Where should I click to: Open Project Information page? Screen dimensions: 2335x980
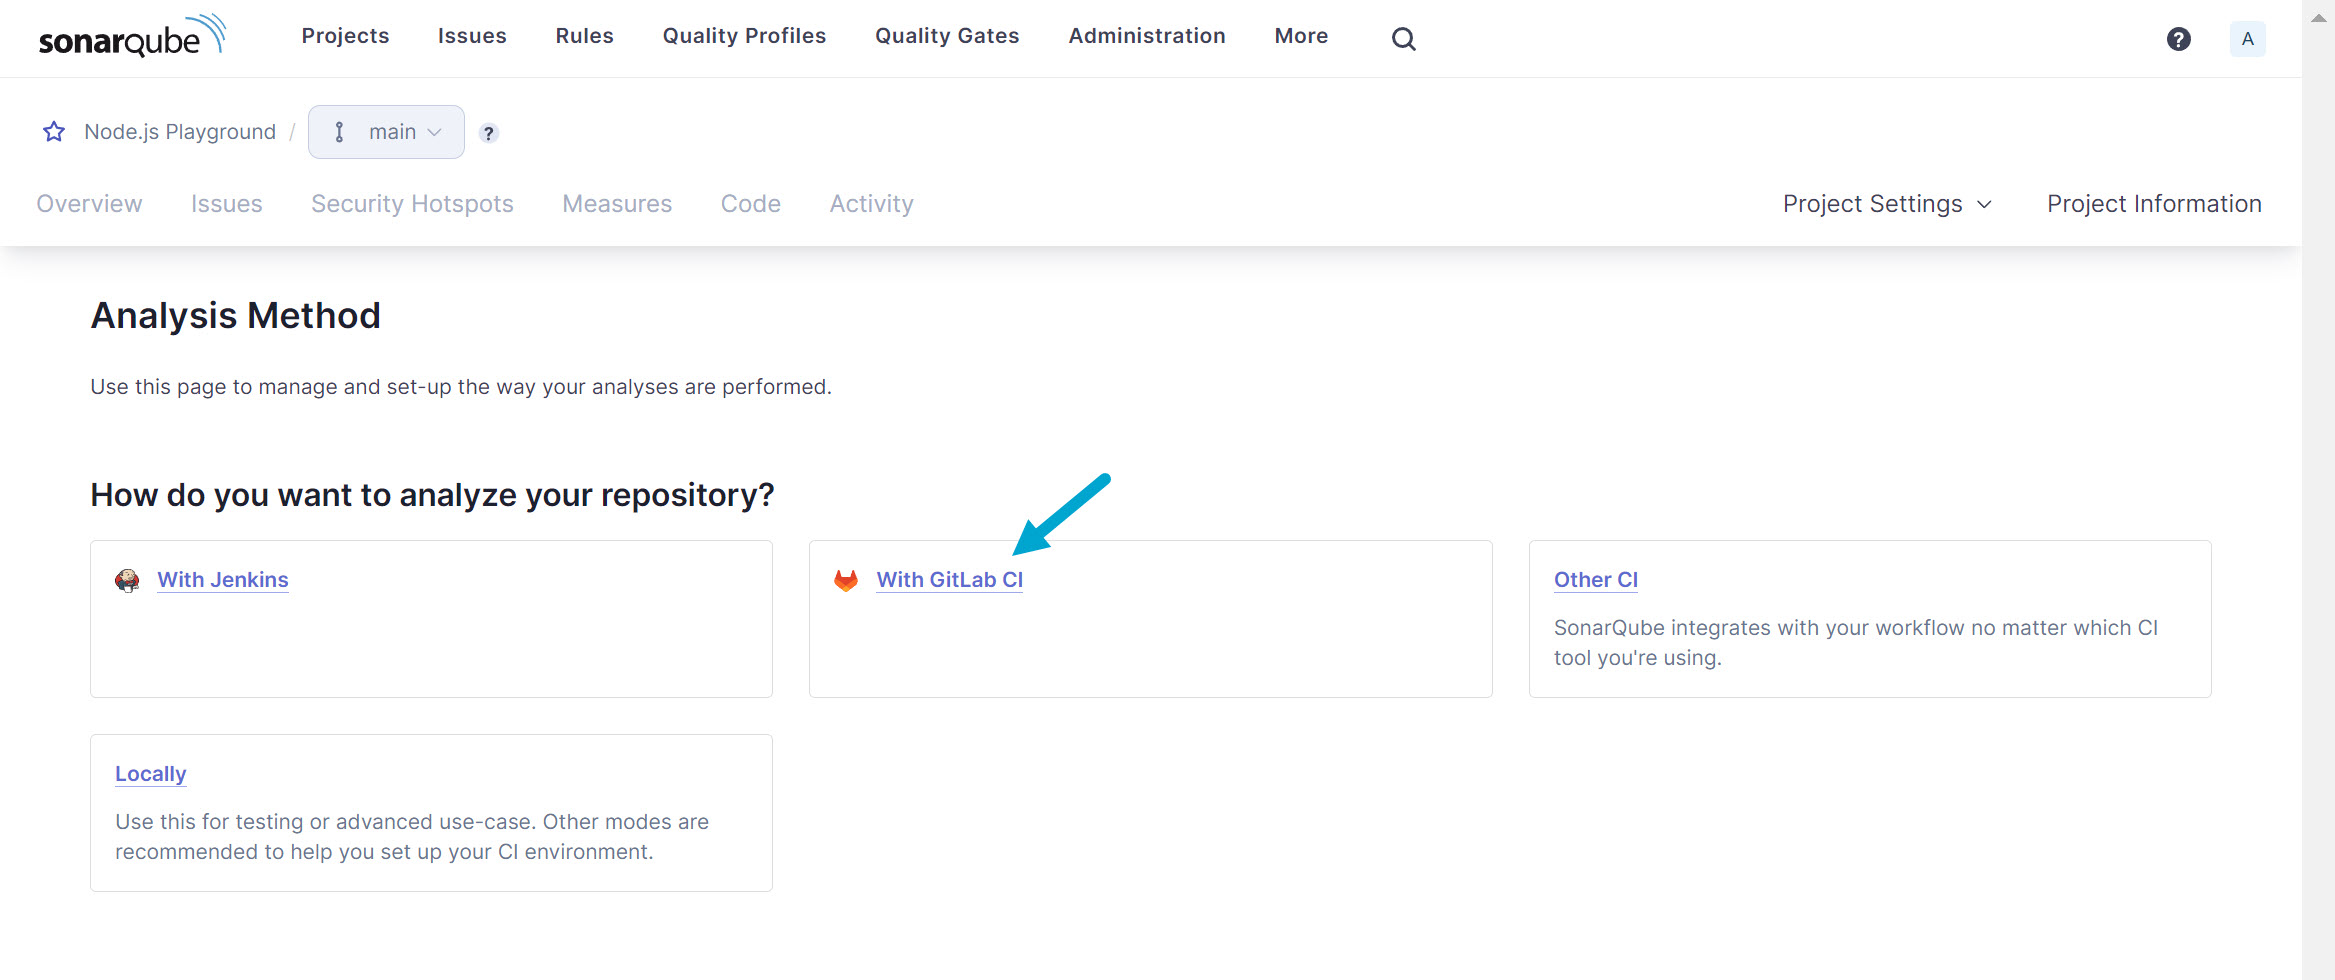click(x=2153, y=204)
